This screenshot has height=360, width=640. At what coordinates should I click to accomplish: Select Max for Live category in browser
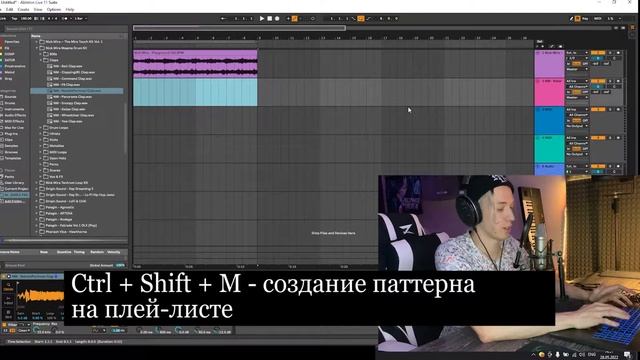14,127
